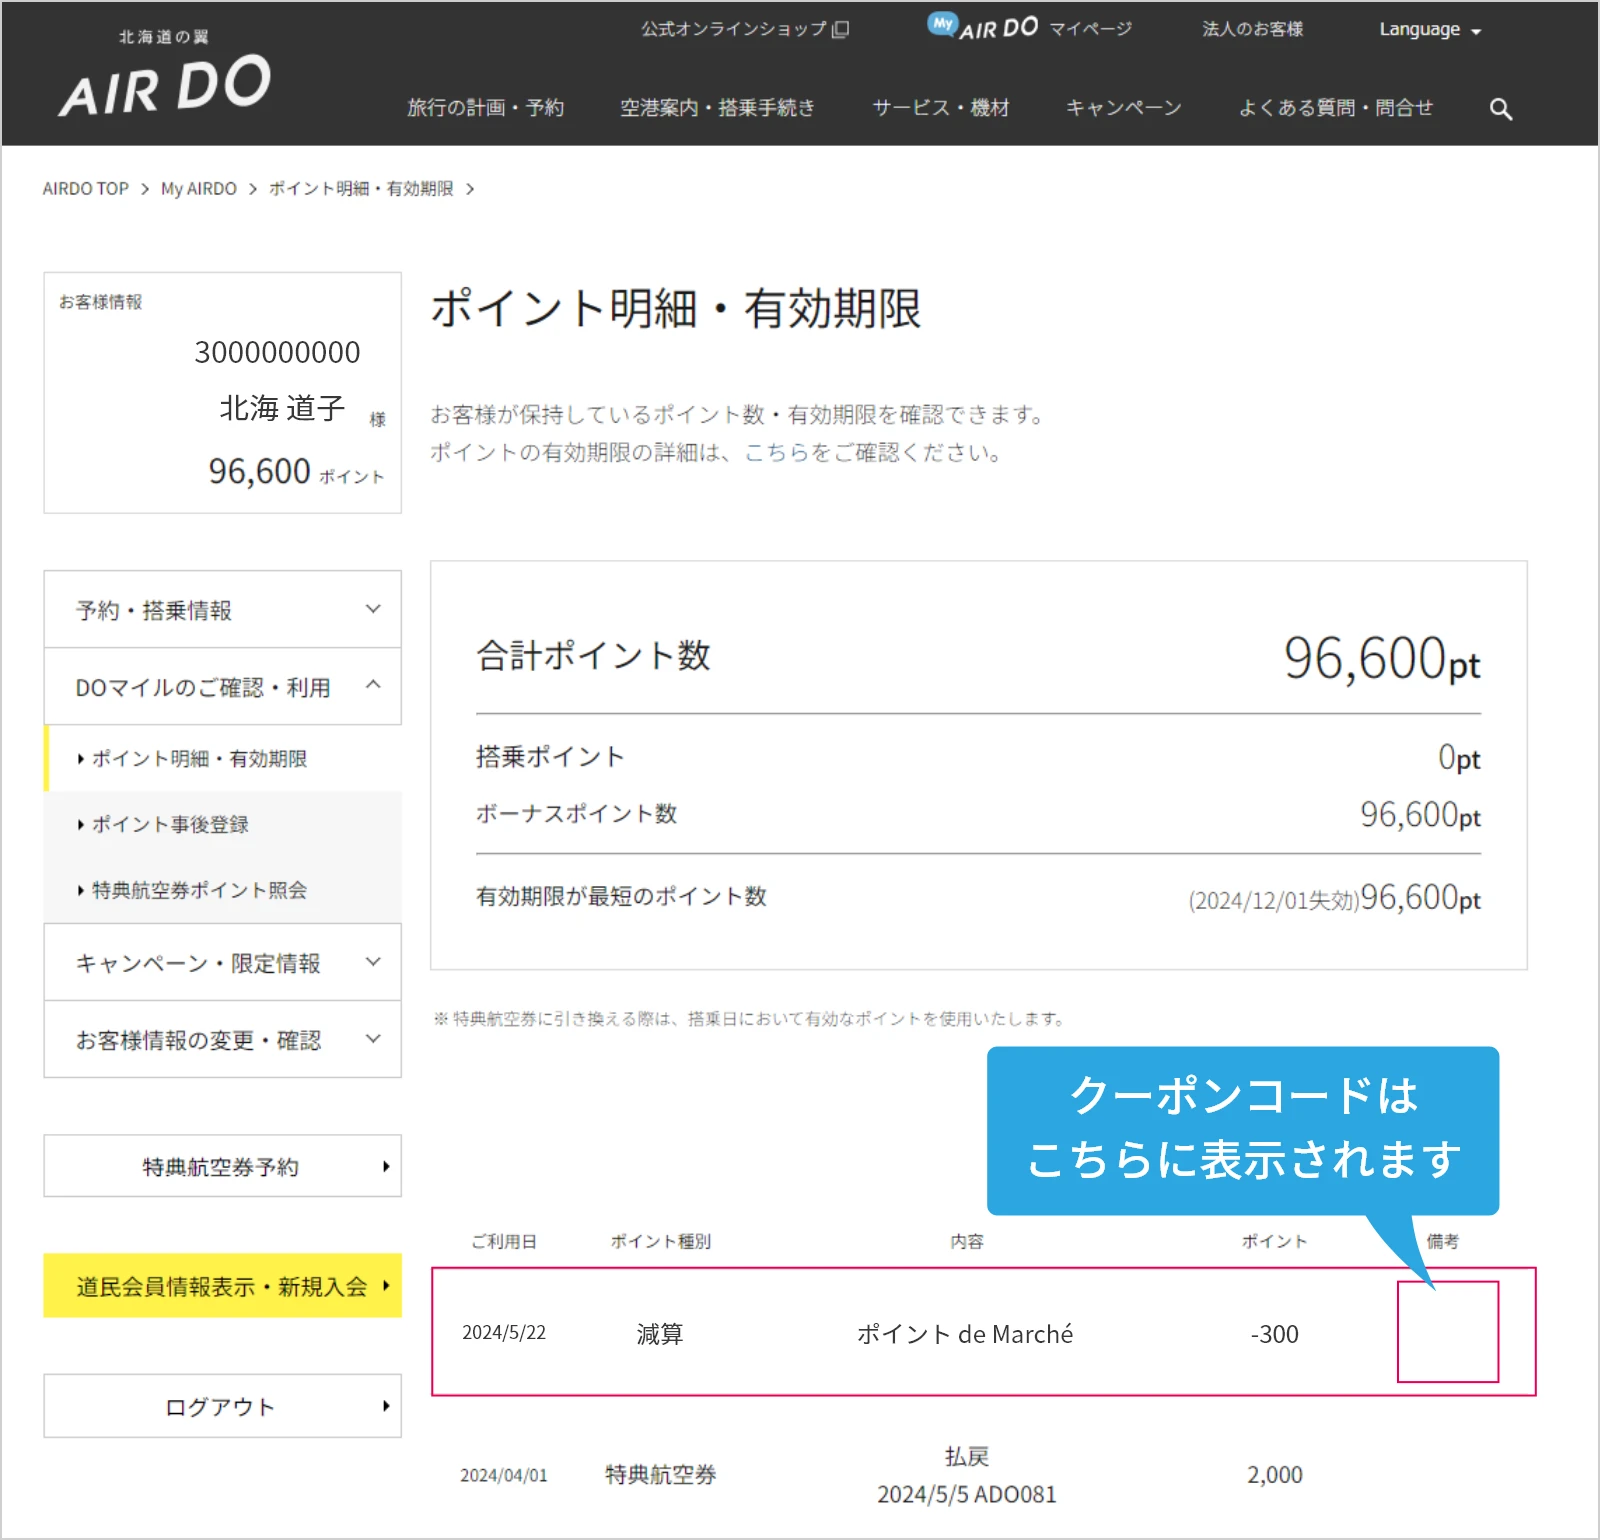The image size is (1600, 1540).
Task: Select ポイント事後登録 sidebar item
Action: pyautogui.click(x=223, y=824)
